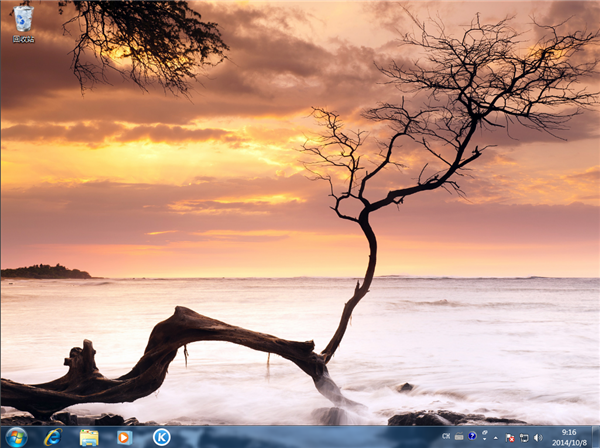Click the 9:16 taskbar clock
Image resolution: width=600 pixels, height=448 pixels.
tap(569, 432)
